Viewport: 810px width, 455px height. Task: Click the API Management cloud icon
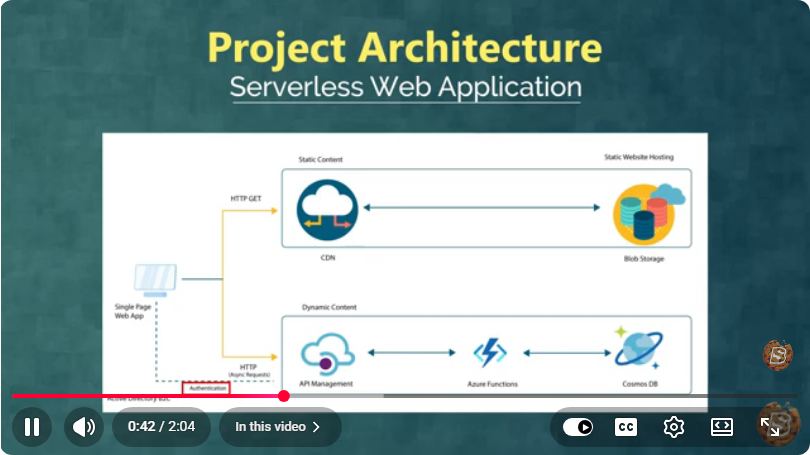[327, 354]
